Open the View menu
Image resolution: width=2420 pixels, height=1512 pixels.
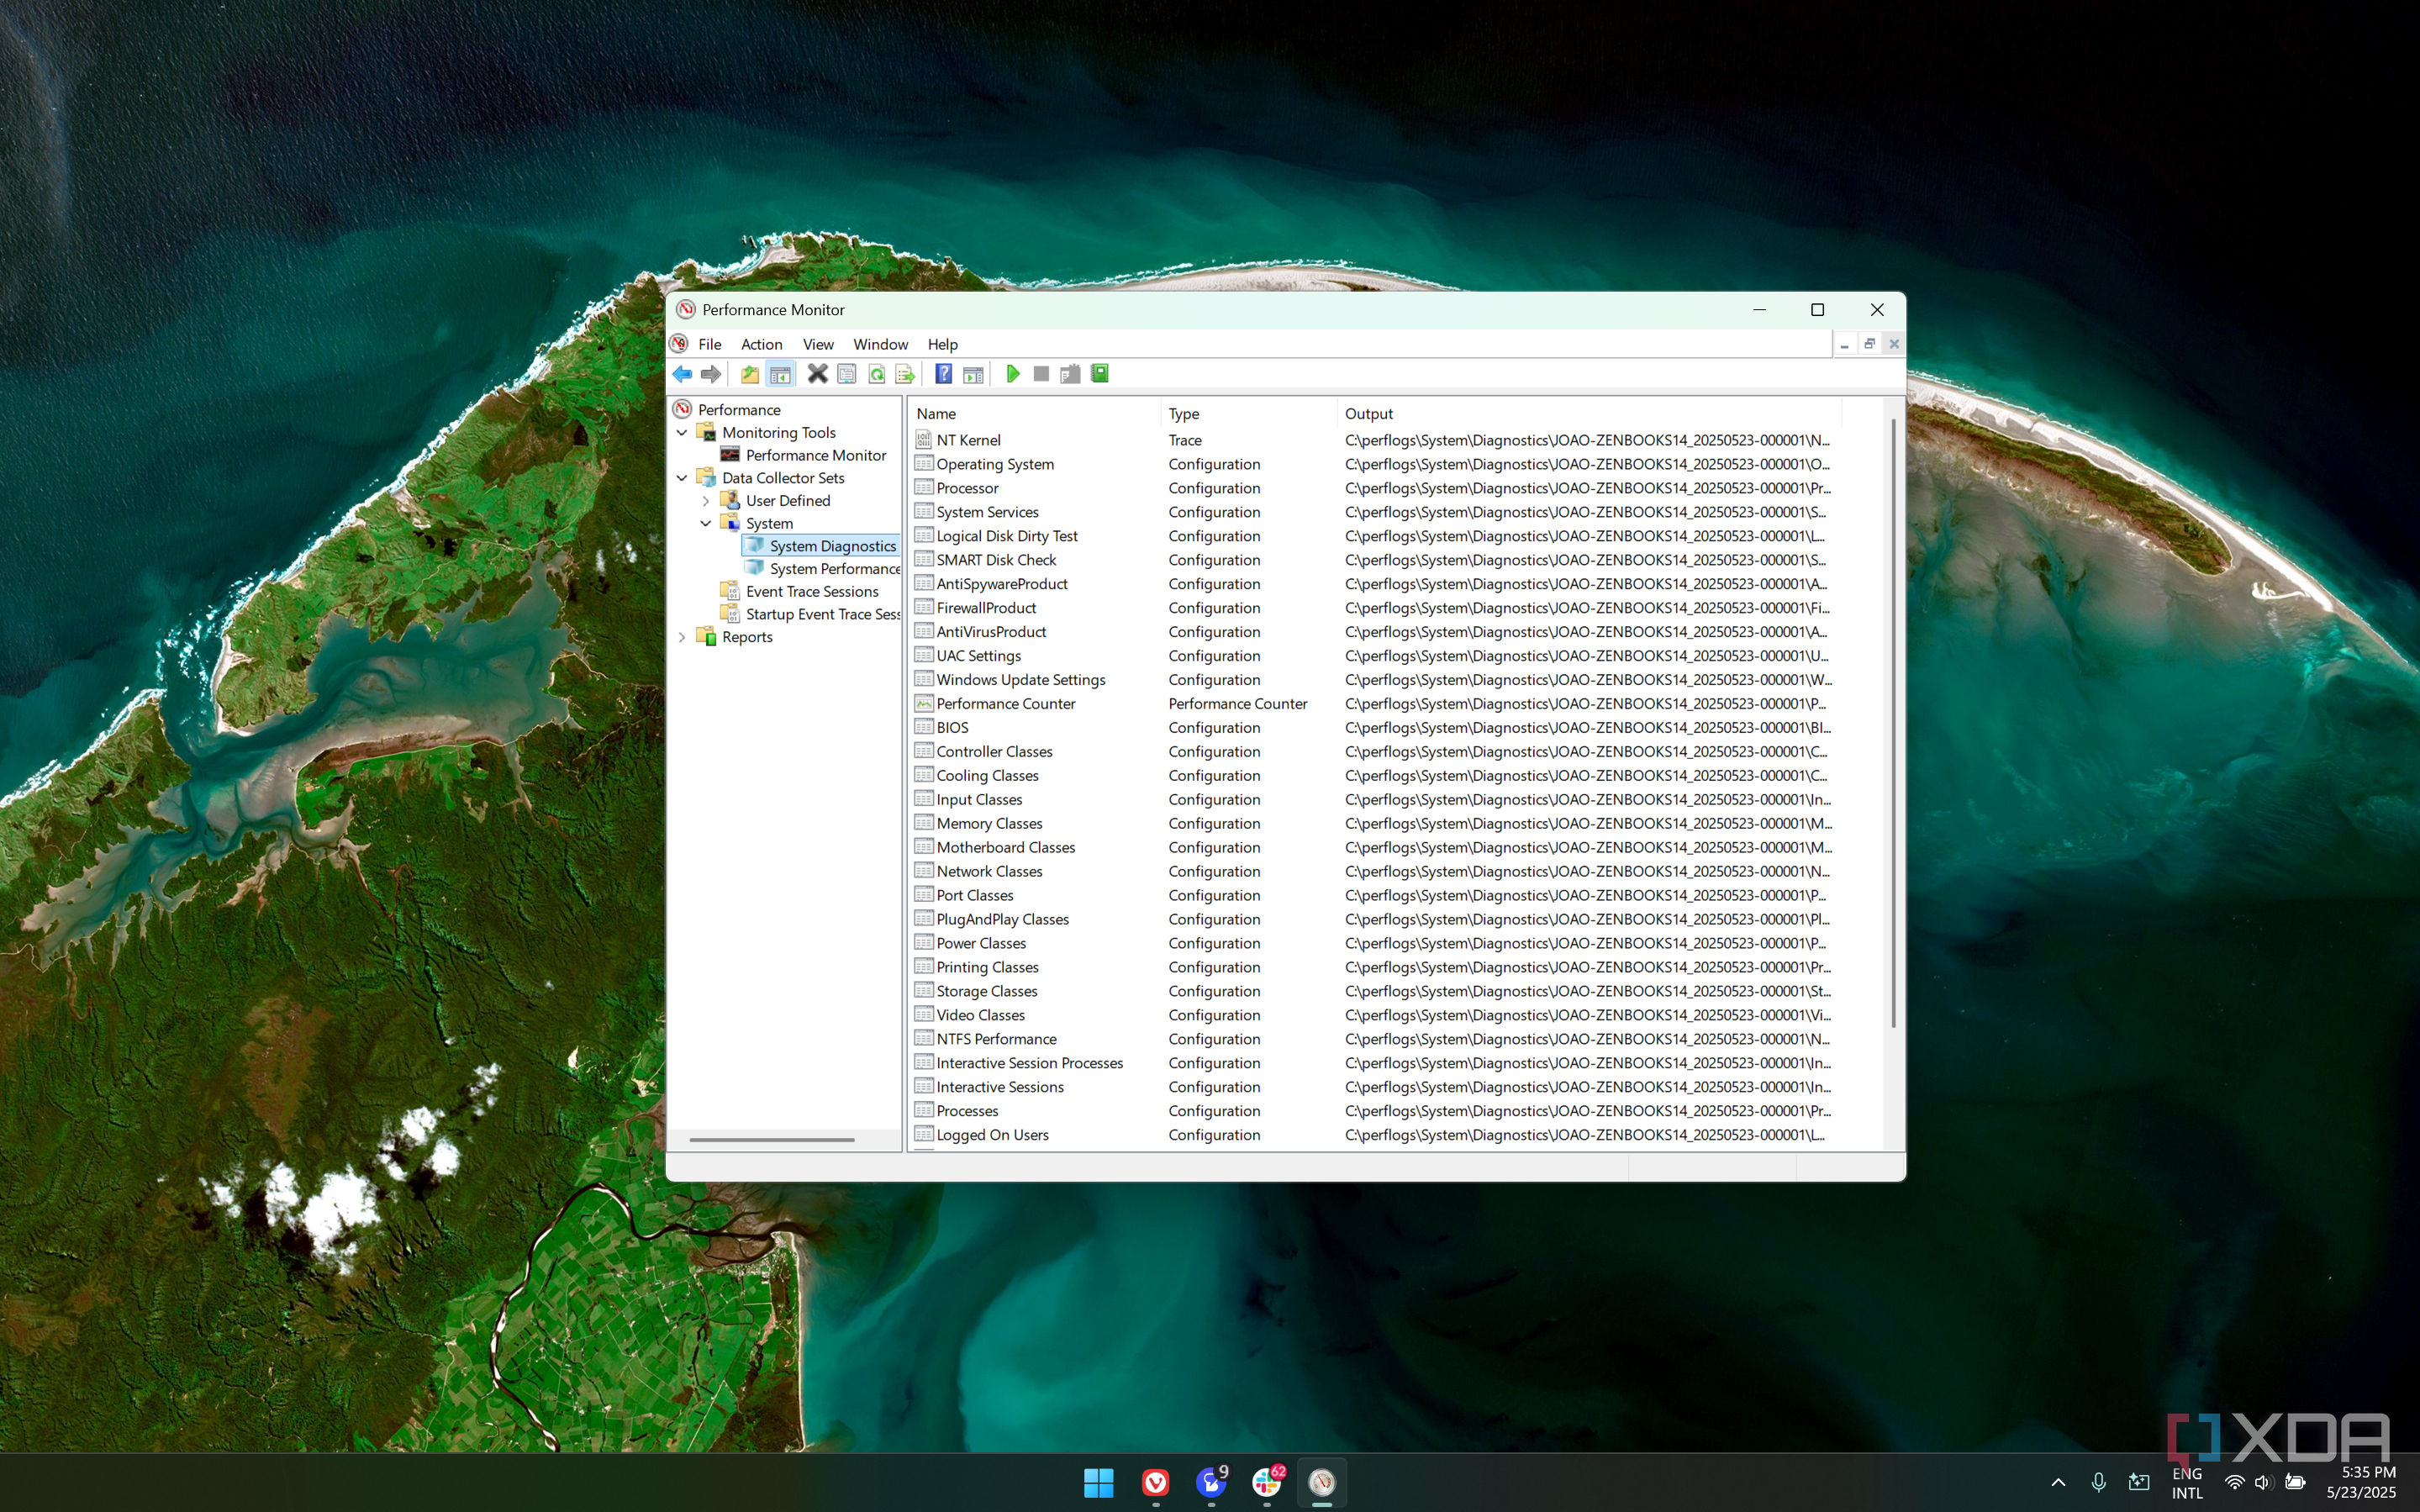tap(817, 344)
